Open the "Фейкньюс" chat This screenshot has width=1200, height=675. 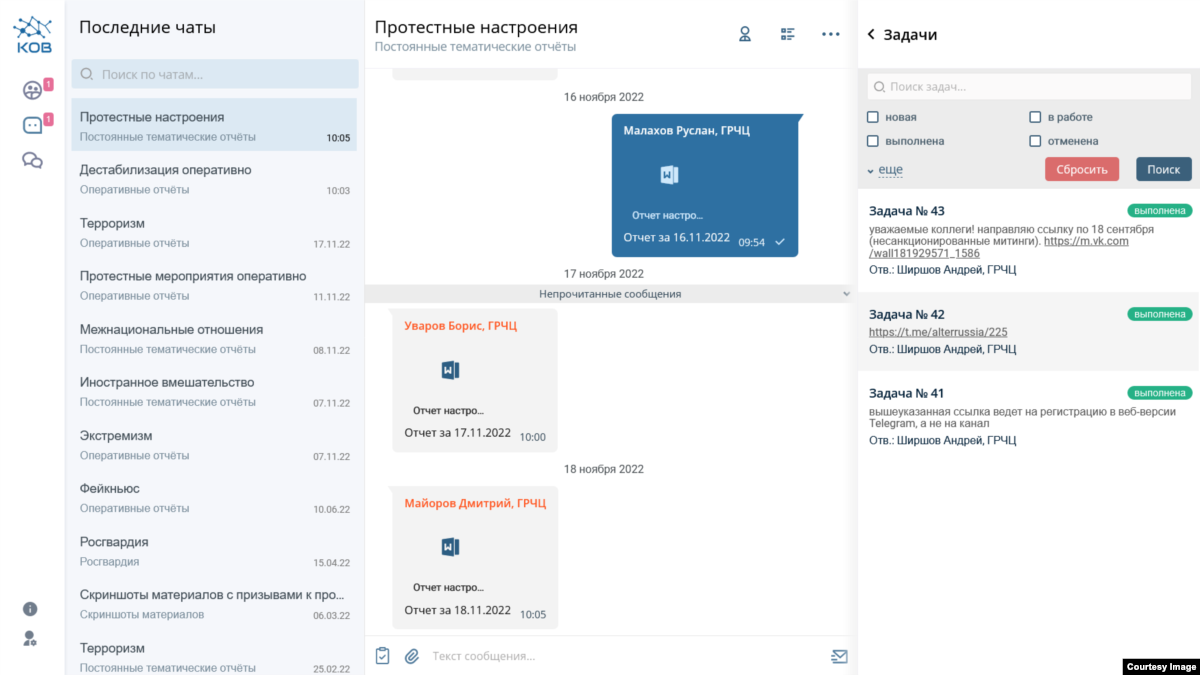tap(214, 497)
